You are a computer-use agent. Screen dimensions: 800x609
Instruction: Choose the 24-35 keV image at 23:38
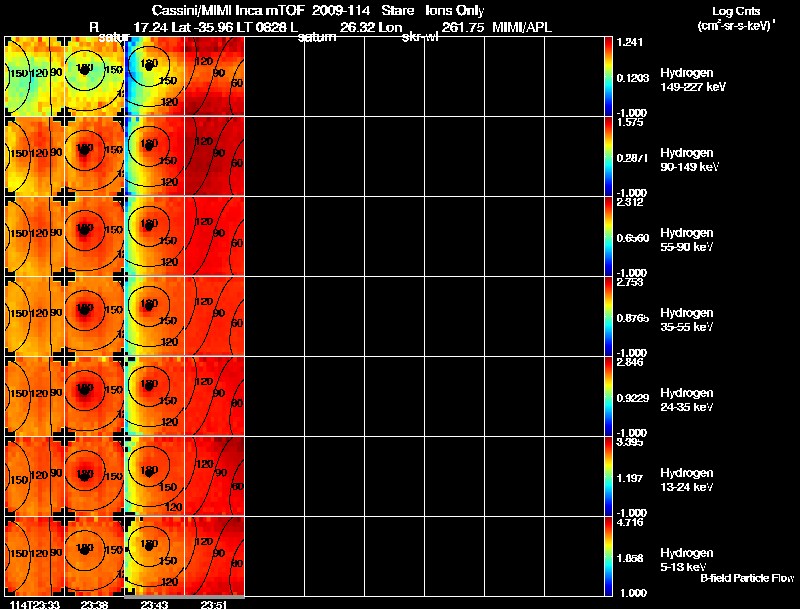(94, 397)
